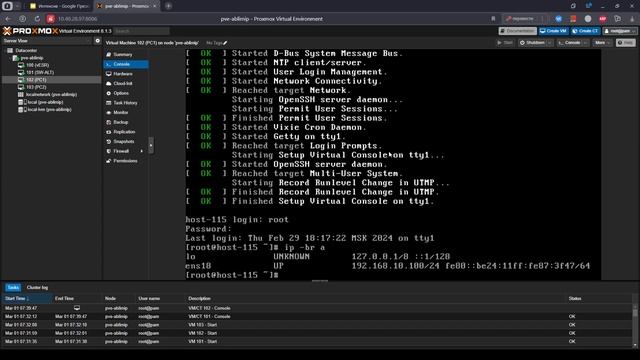The image size is (640, 360).
Task: Click the Shutdown button
Action: coord(532,42)
